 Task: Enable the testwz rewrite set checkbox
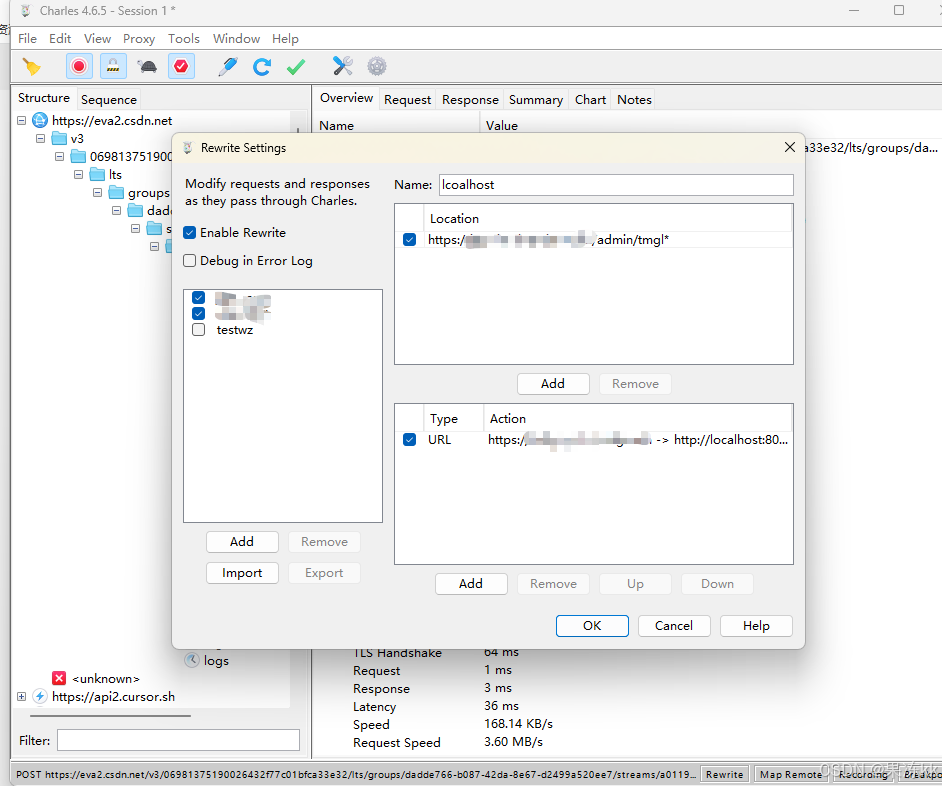click(198, 330)
